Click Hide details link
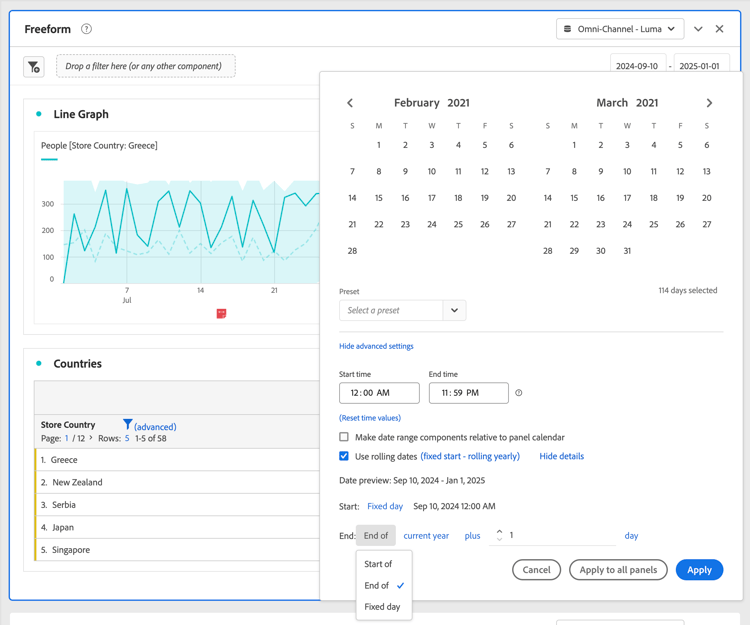The width and height of the screenshot is (750, 625). click(562, 456)
